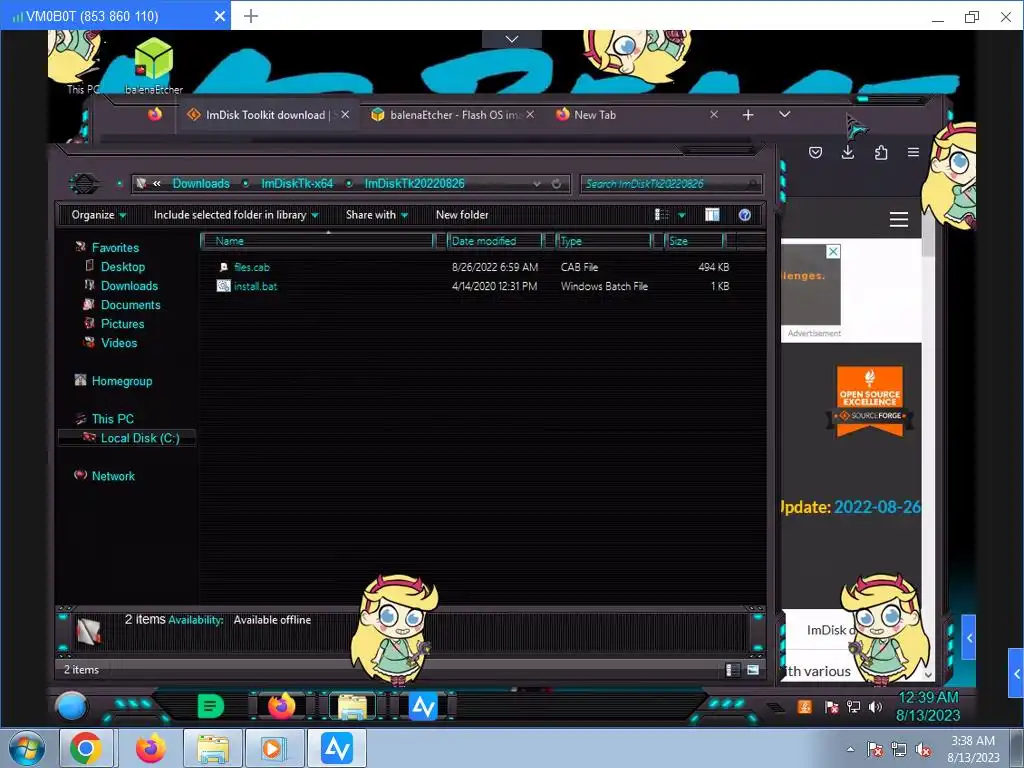Switch to details view in status bar
This screenshot has width=1024, height=768.
pyautogui.click(x=733, y=669)
